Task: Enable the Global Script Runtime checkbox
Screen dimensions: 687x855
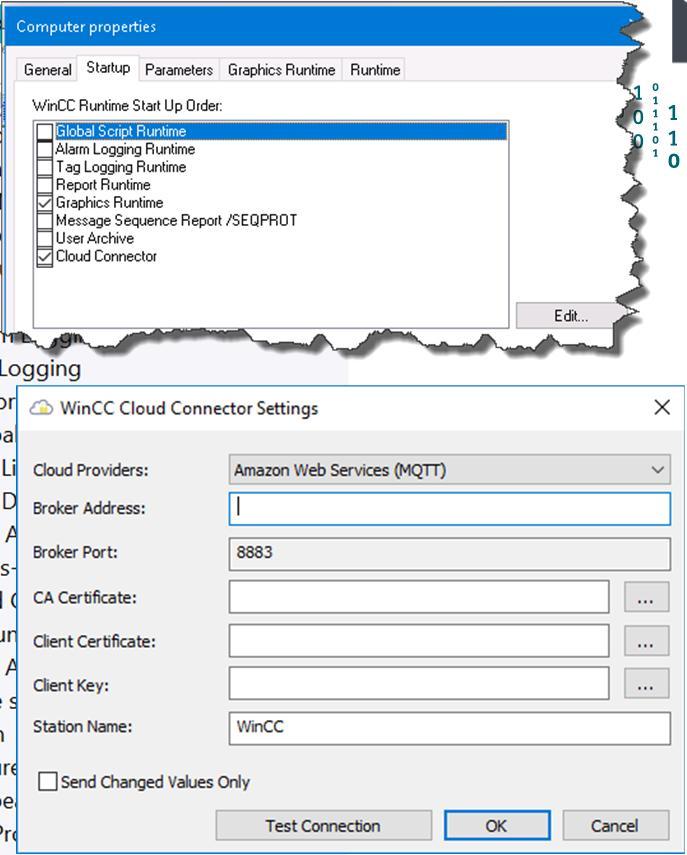Action: [x=45, y=131]
